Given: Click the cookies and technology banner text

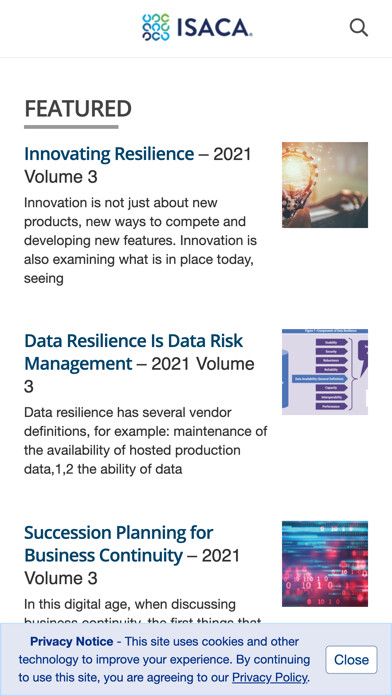Looking at the screenshot, I should (x=164, y=660).
